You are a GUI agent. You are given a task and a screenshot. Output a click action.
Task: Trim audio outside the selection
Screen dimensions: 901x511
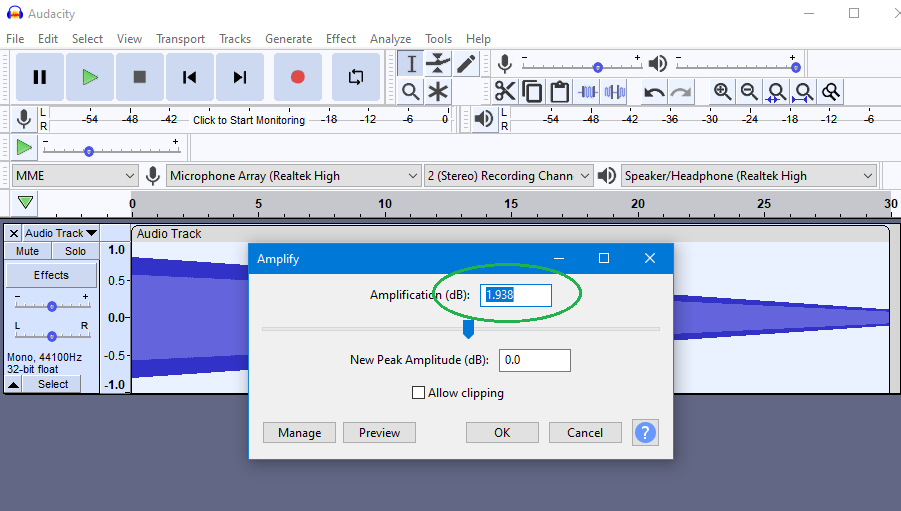click(x=587, y=91)
